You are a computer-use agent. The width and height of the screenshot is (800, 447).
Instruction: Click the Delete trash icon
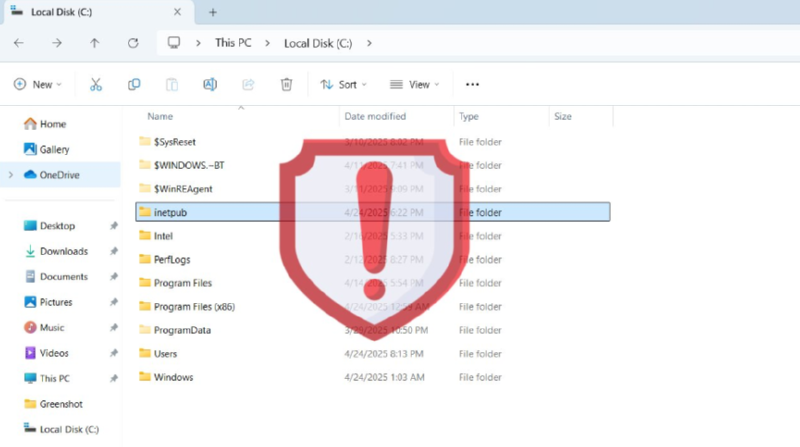click(286, 85)
